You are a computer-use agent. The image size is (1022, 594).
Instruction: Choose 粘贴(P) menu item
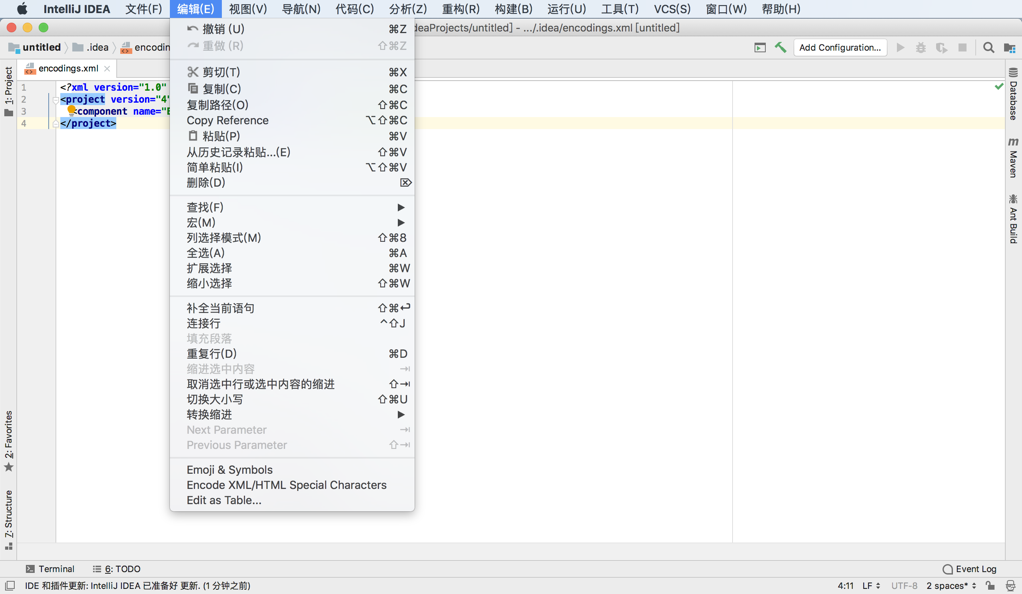[292, 136]
